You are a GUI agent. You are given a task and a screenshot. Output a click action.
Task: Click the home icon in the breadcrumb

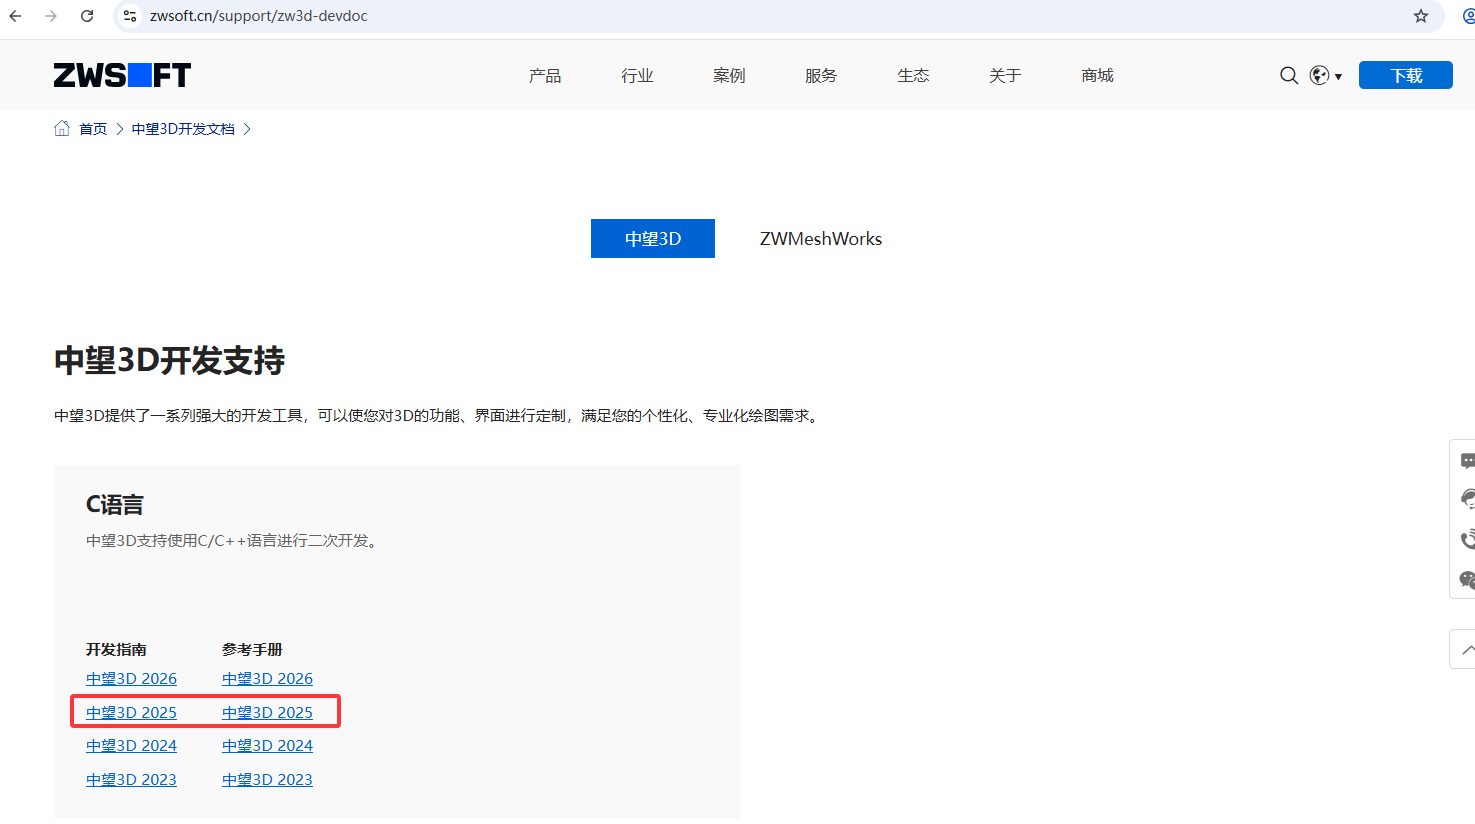pyautogui.click(x=62, y=128)
